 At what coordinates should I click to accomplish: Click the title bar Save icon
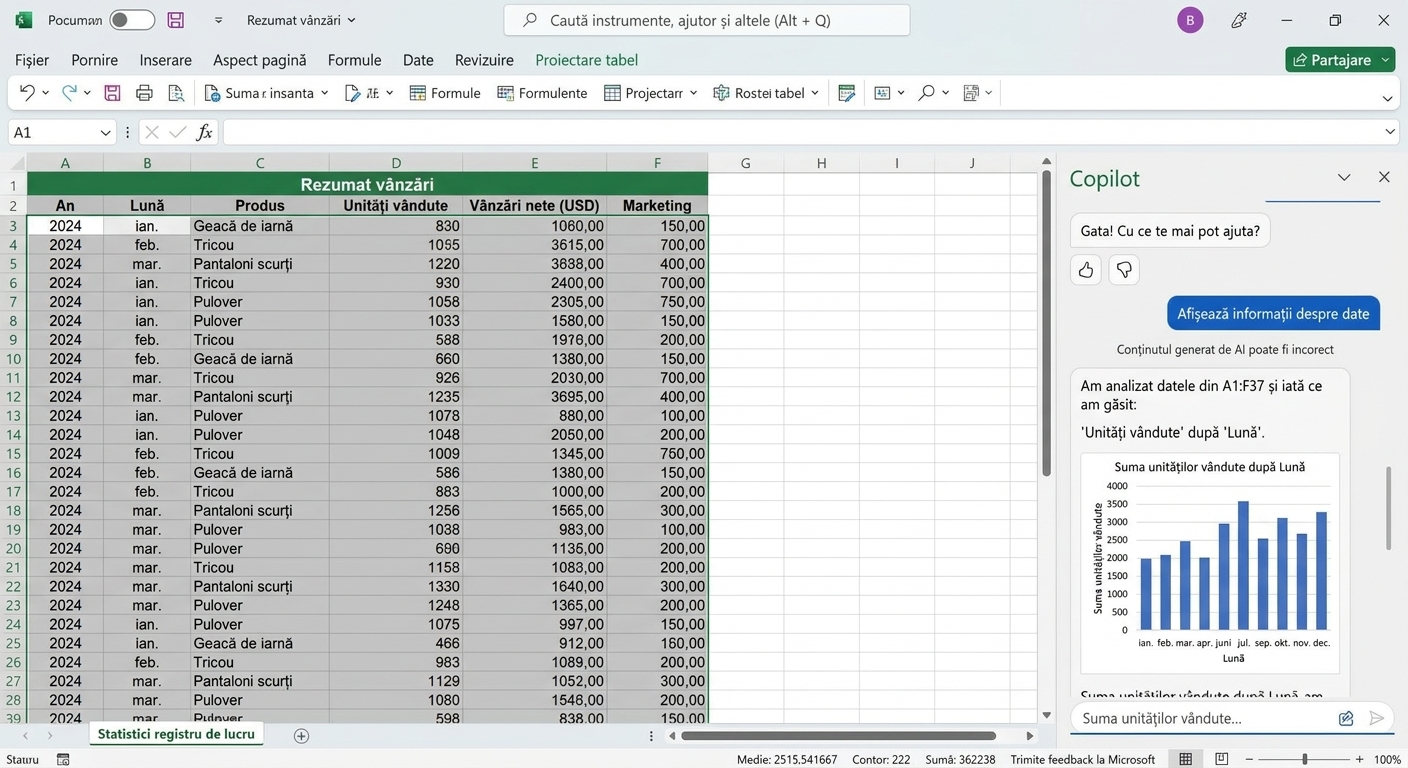(176, 20)
